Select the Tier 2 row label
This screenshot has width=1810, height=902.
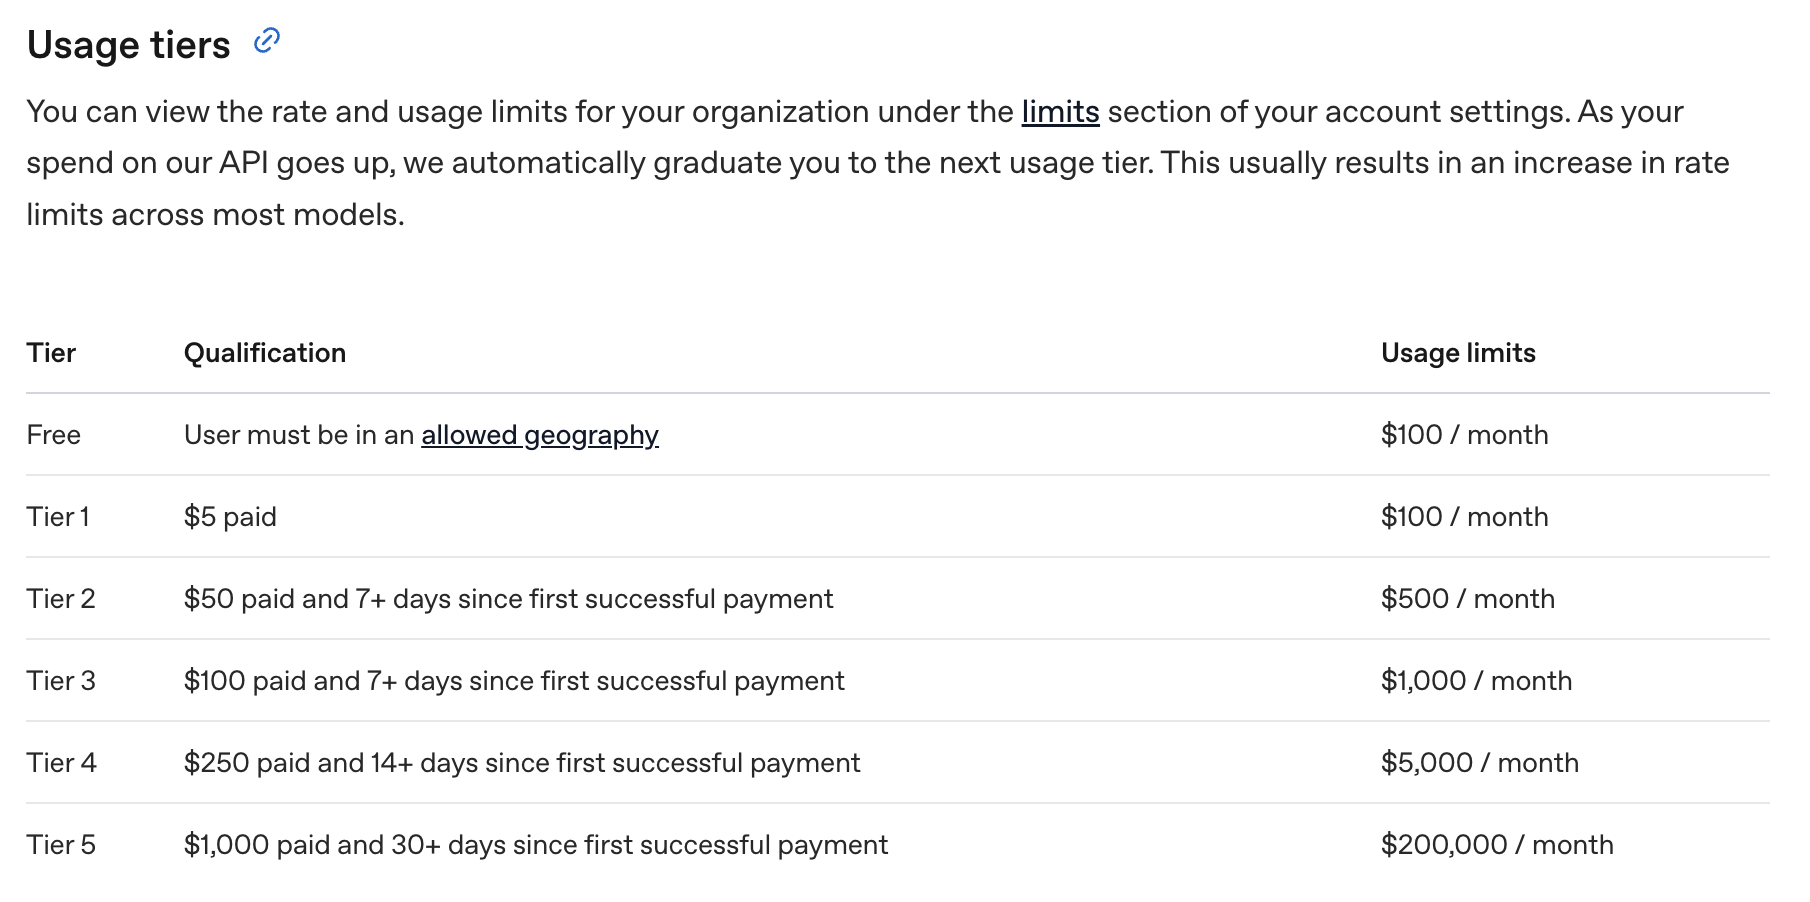click(61, 599)
